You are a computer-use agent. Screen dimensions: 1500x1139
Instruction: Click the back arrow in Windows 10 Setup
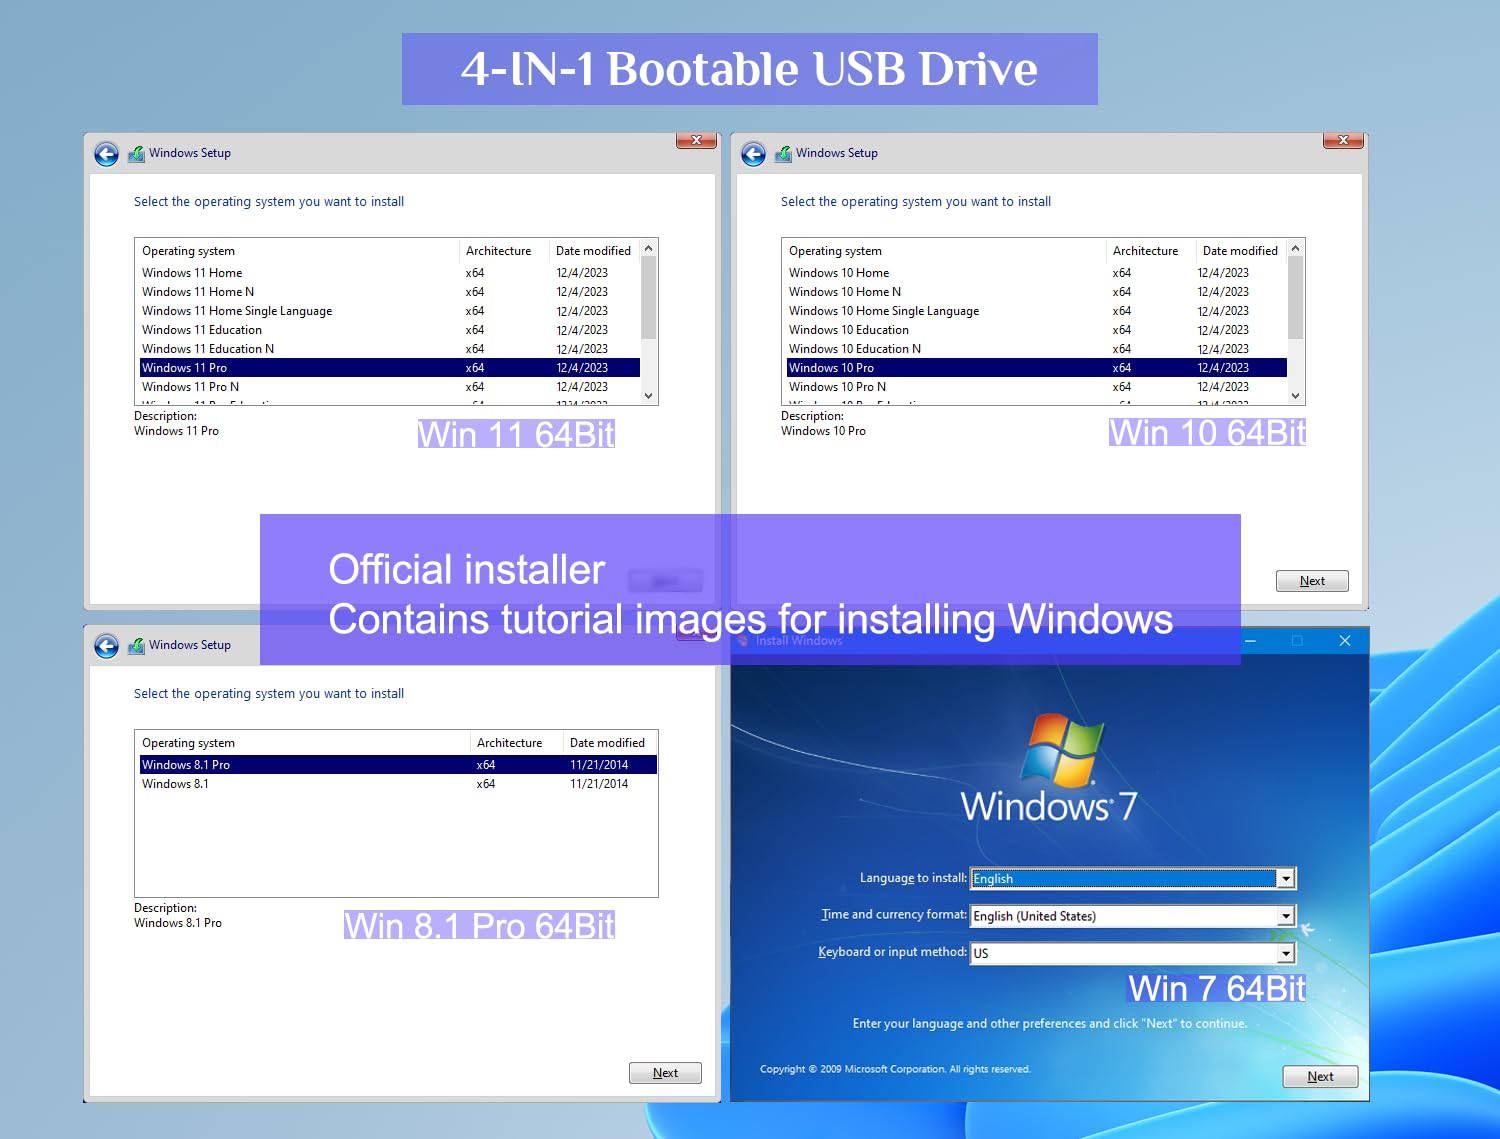point(753,153)
